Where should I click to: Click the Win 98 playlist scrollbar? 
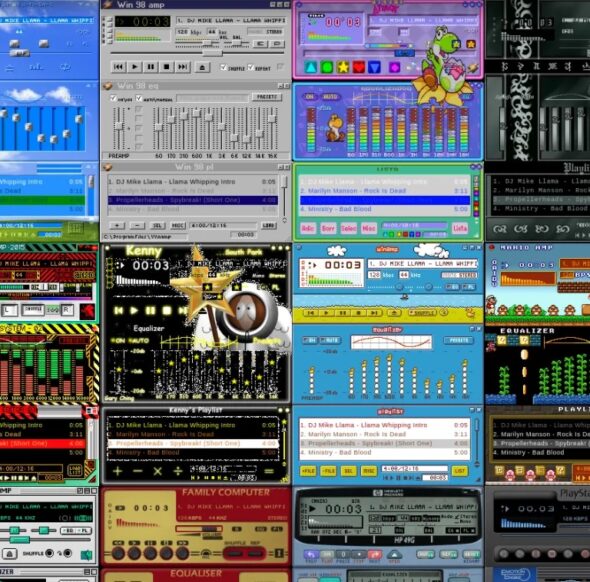(284, 198)
